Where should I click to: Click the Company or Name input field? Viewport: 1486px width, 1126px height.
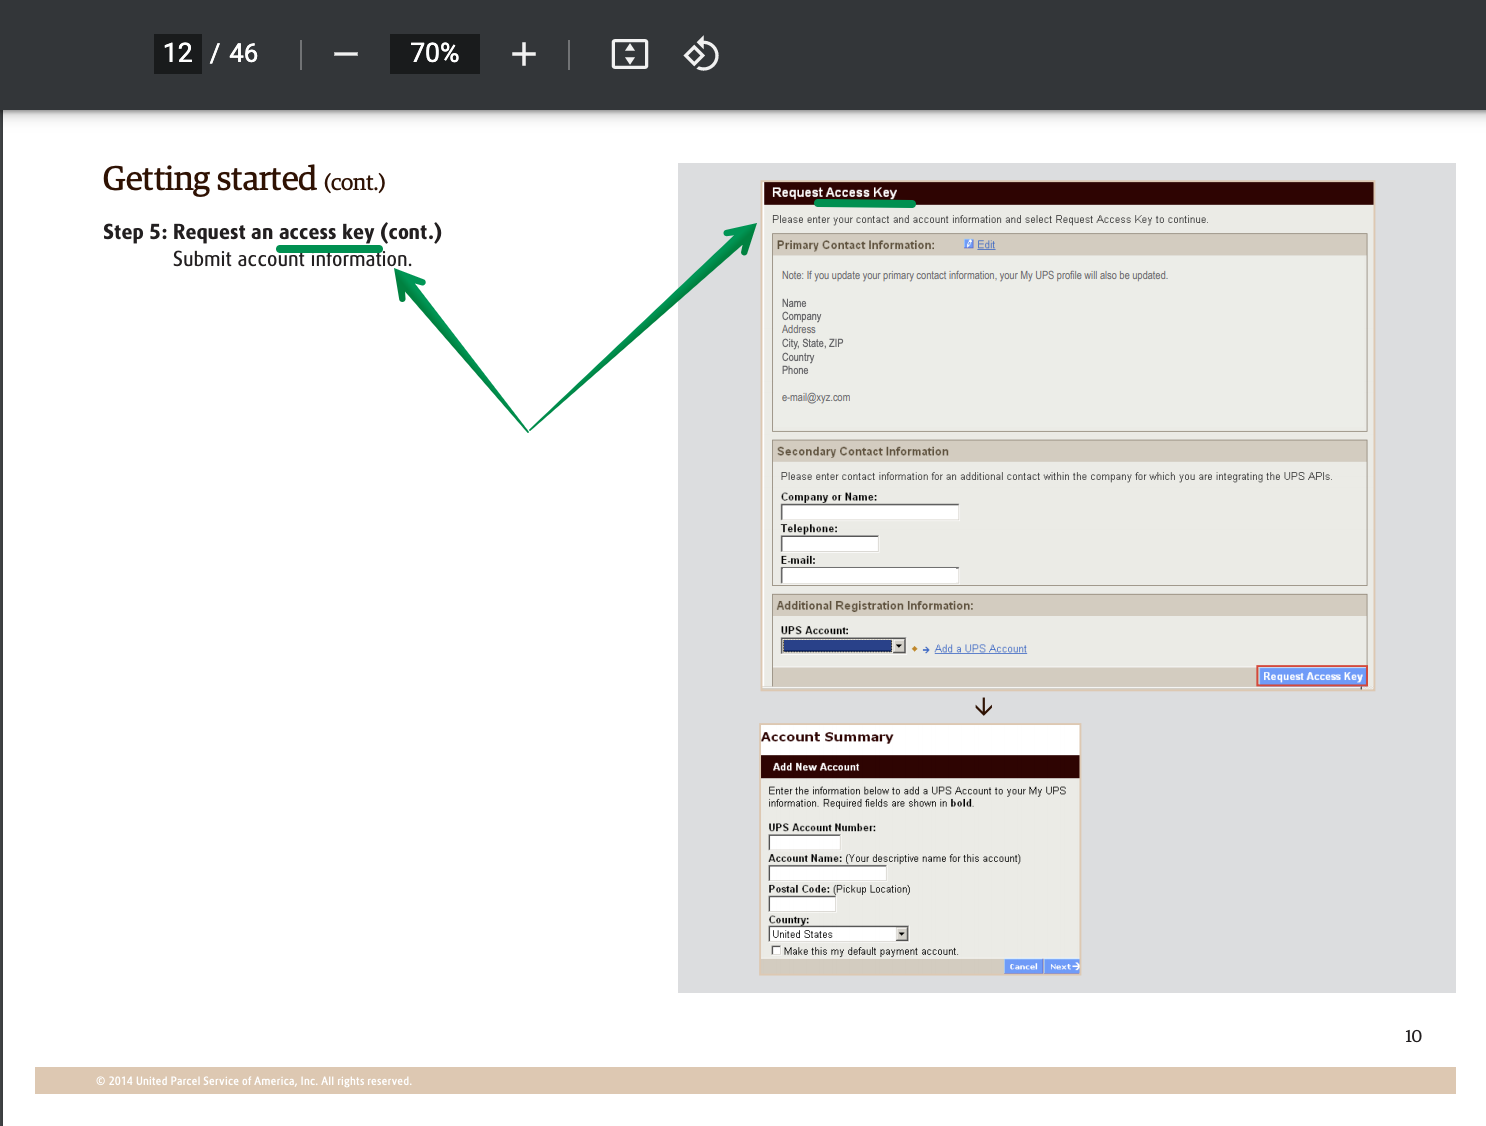tap(868, 511)
